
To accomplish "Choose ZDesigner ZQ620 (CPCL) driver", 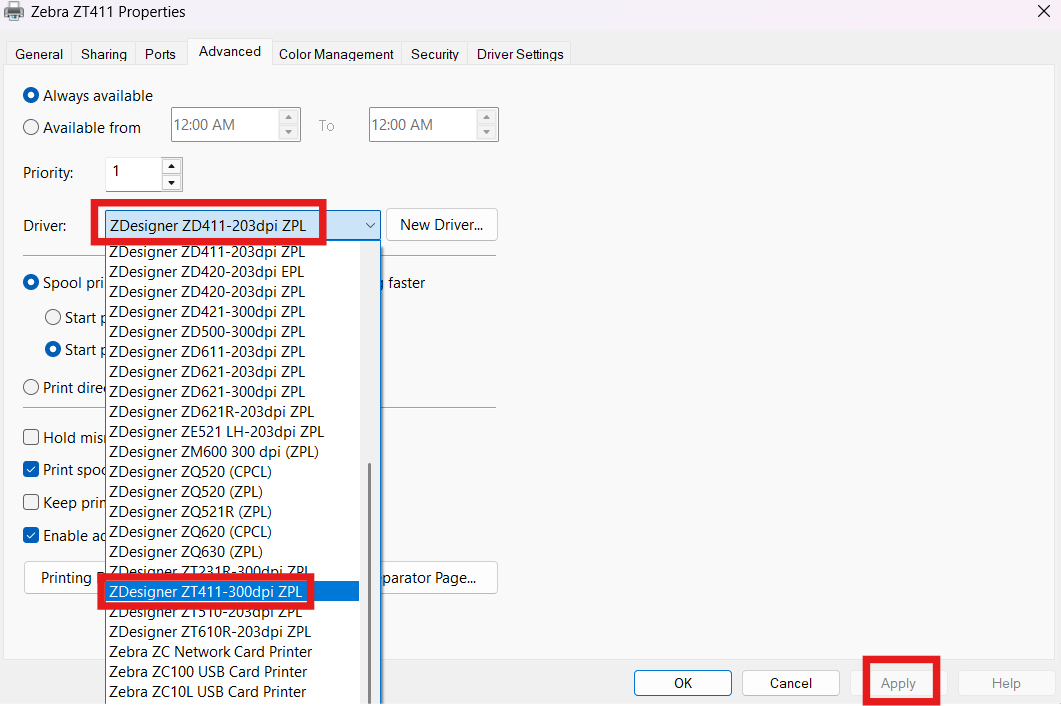I will click(x=233, y=531).
